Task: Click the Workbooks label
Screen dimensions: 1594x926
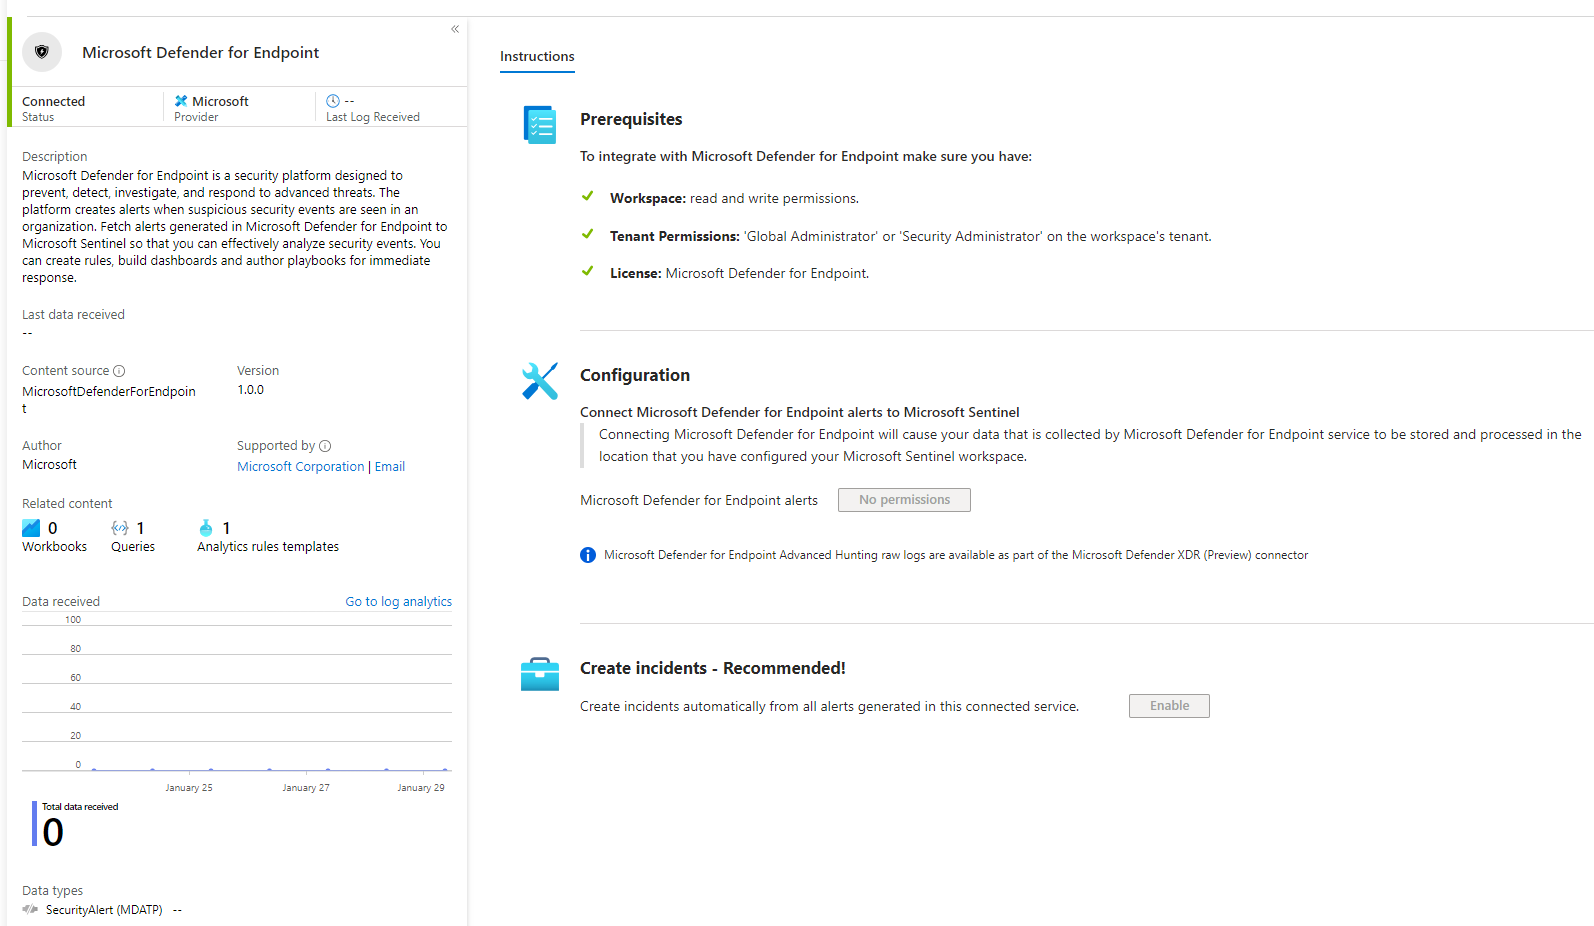Action: coord(55,547)
